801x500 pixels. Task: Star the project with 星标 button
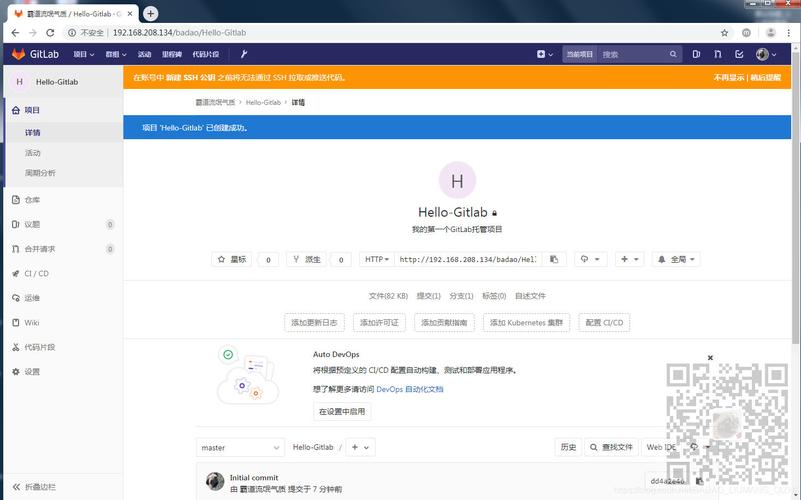coord(231,259)
